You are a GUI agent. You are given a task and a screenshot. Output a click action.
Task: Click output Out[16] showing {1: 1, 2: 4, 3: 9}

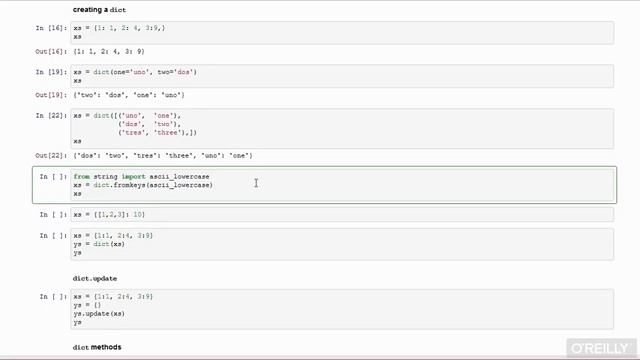(109, 51)
